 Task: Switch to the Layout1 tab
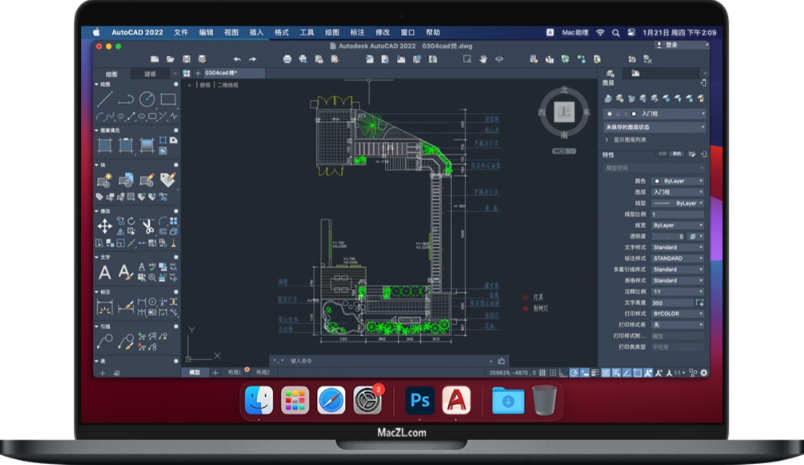point(234,372)
